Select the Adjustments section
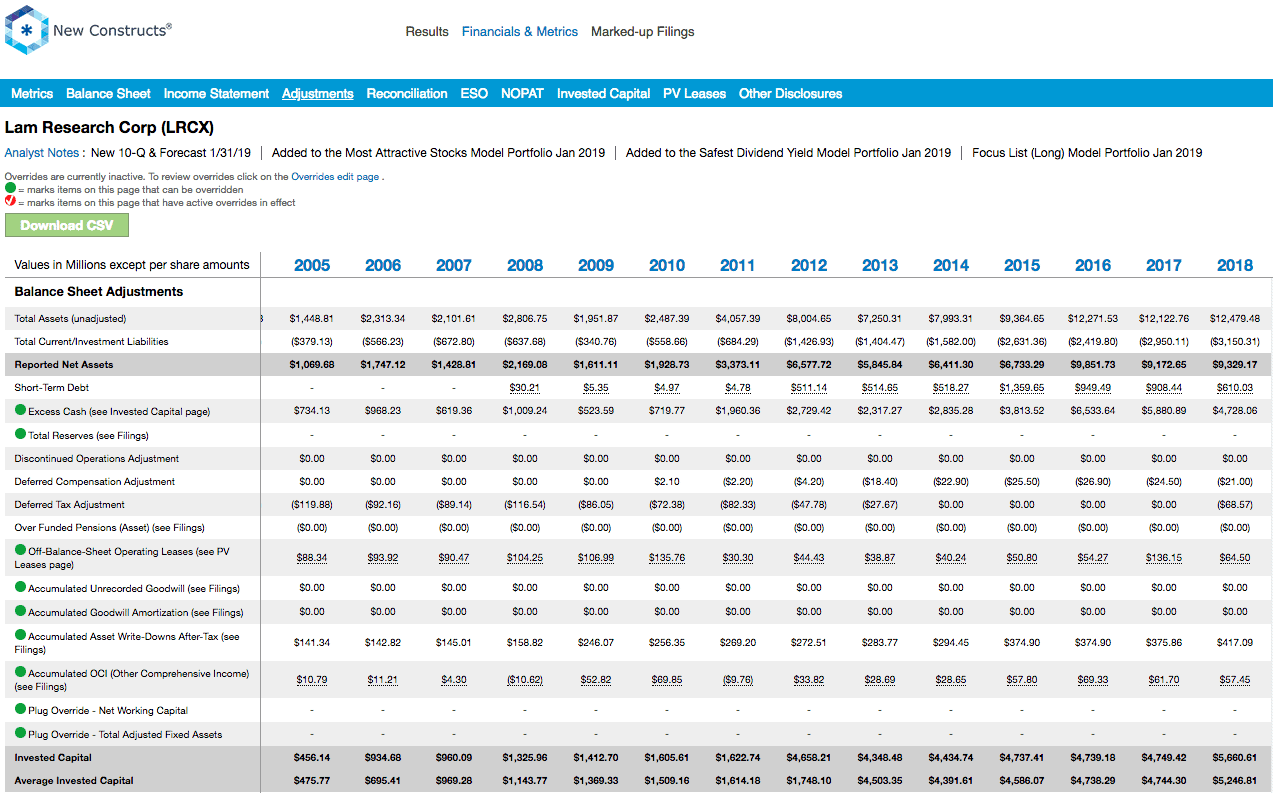The width and height of the screenshot is (1273, 793). (x=318, y=94)
